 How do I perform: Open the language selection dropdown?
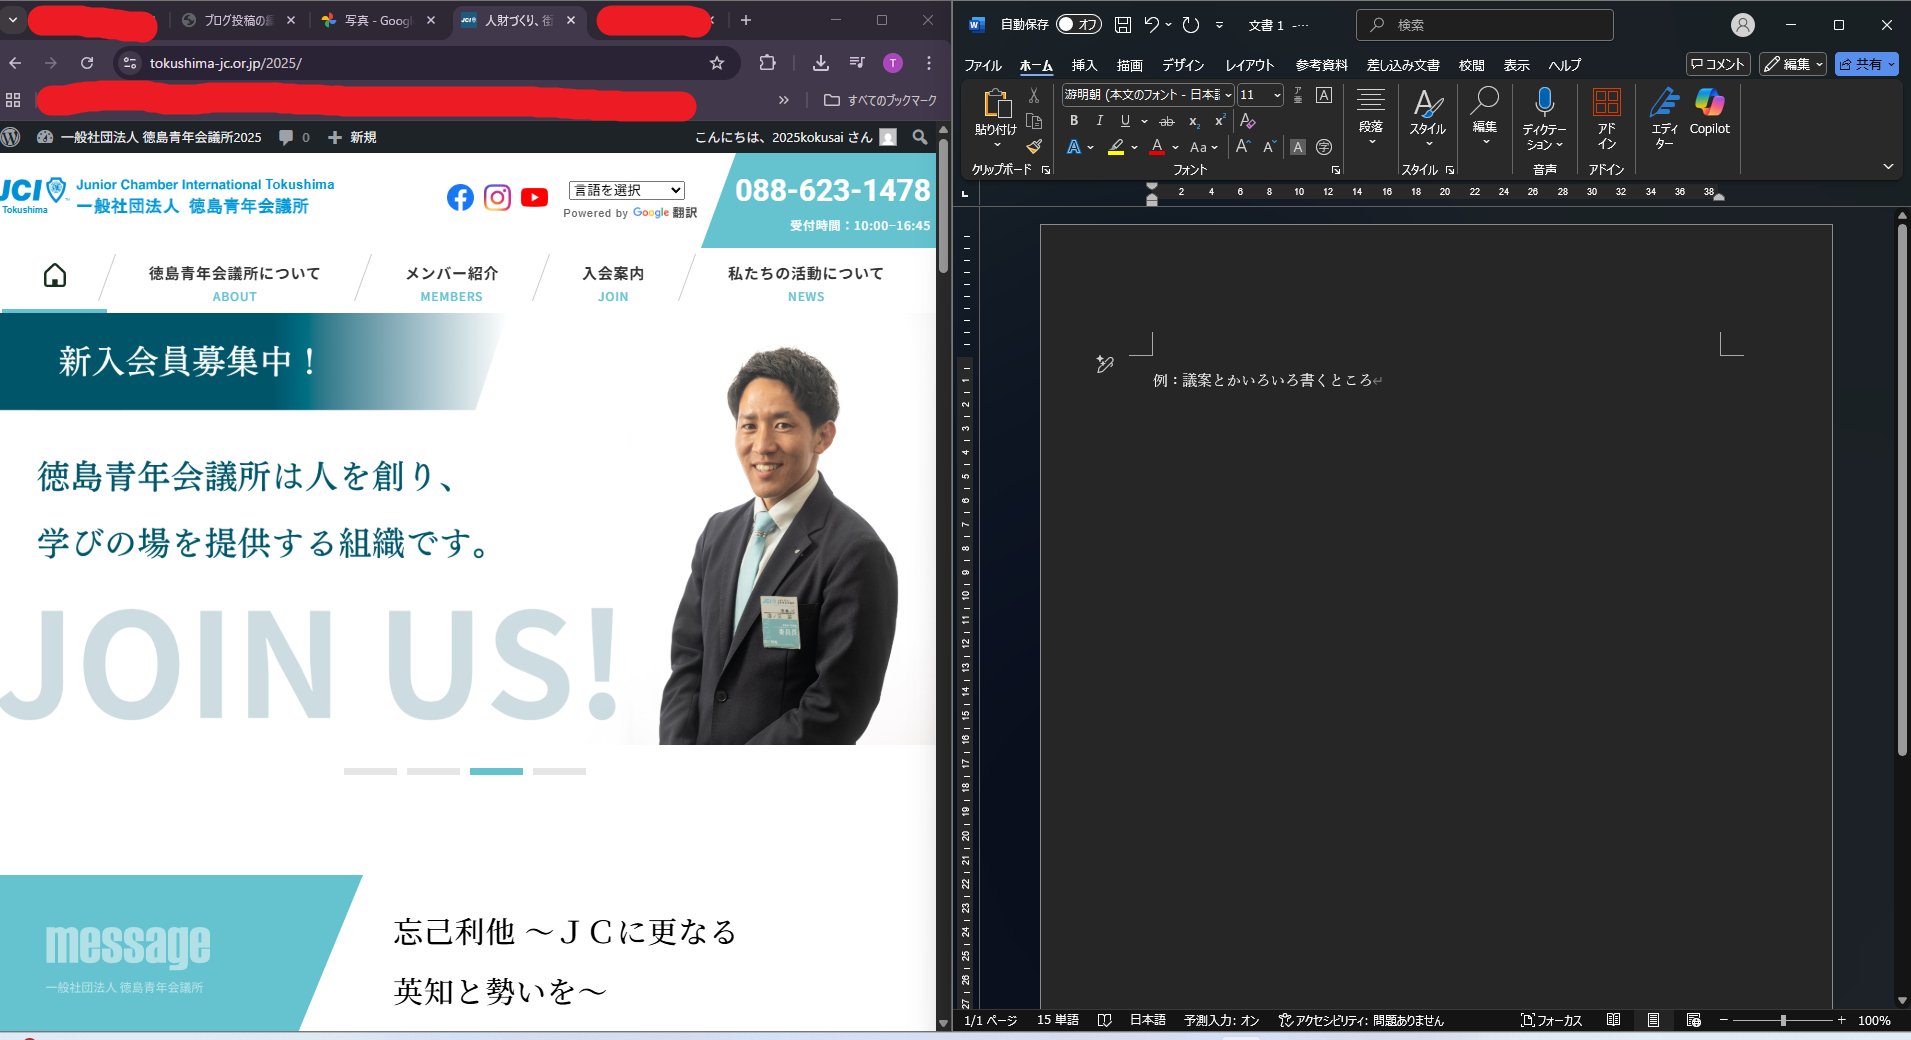[626, 190]
